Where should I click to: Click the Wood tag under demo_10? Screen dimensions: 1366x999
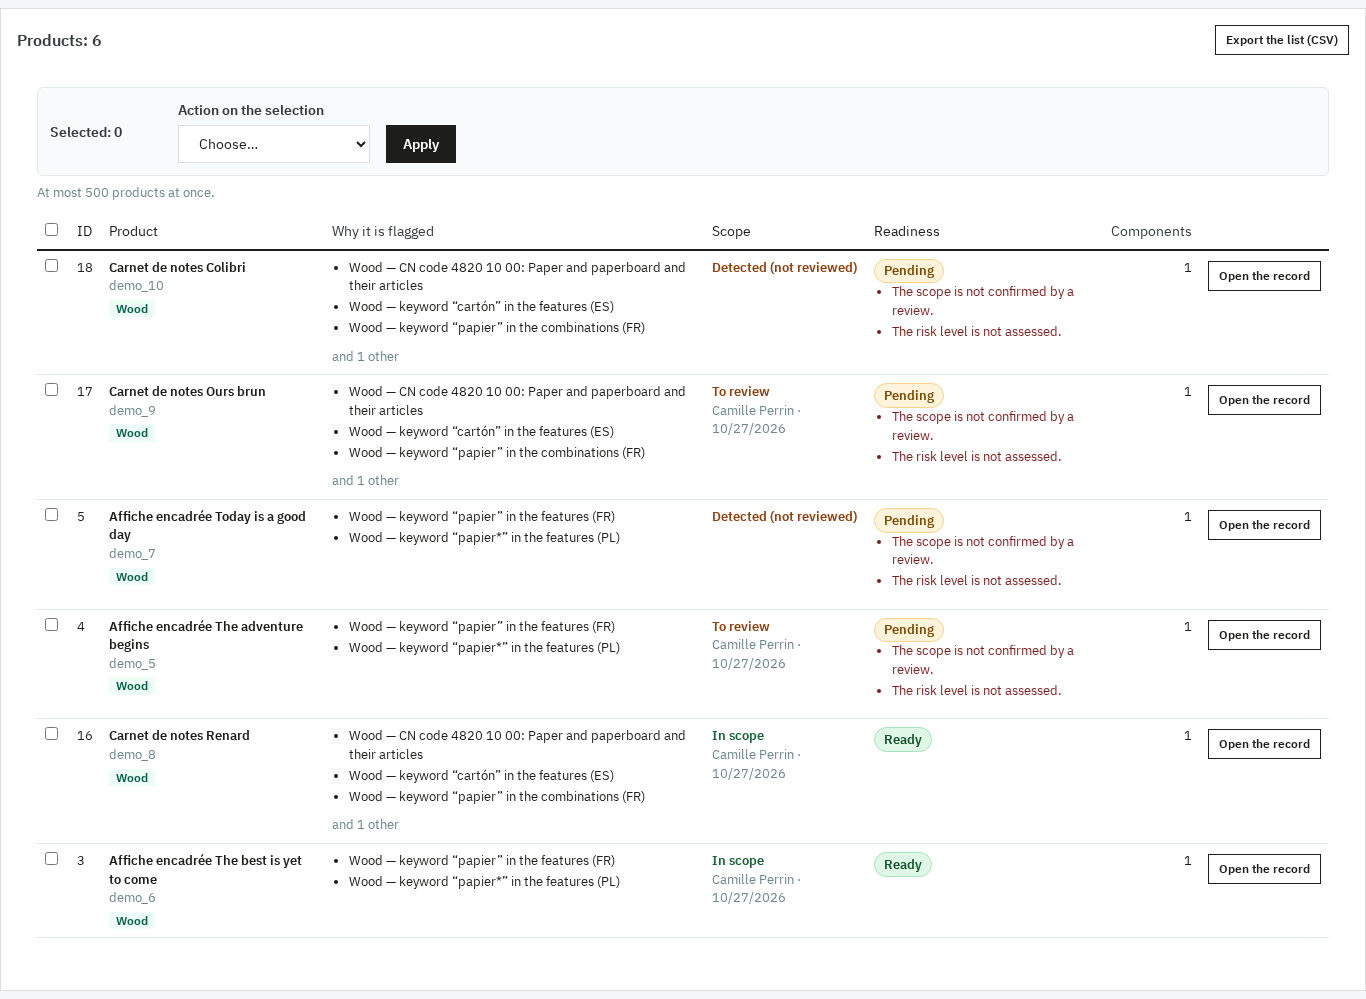(132, 309)
